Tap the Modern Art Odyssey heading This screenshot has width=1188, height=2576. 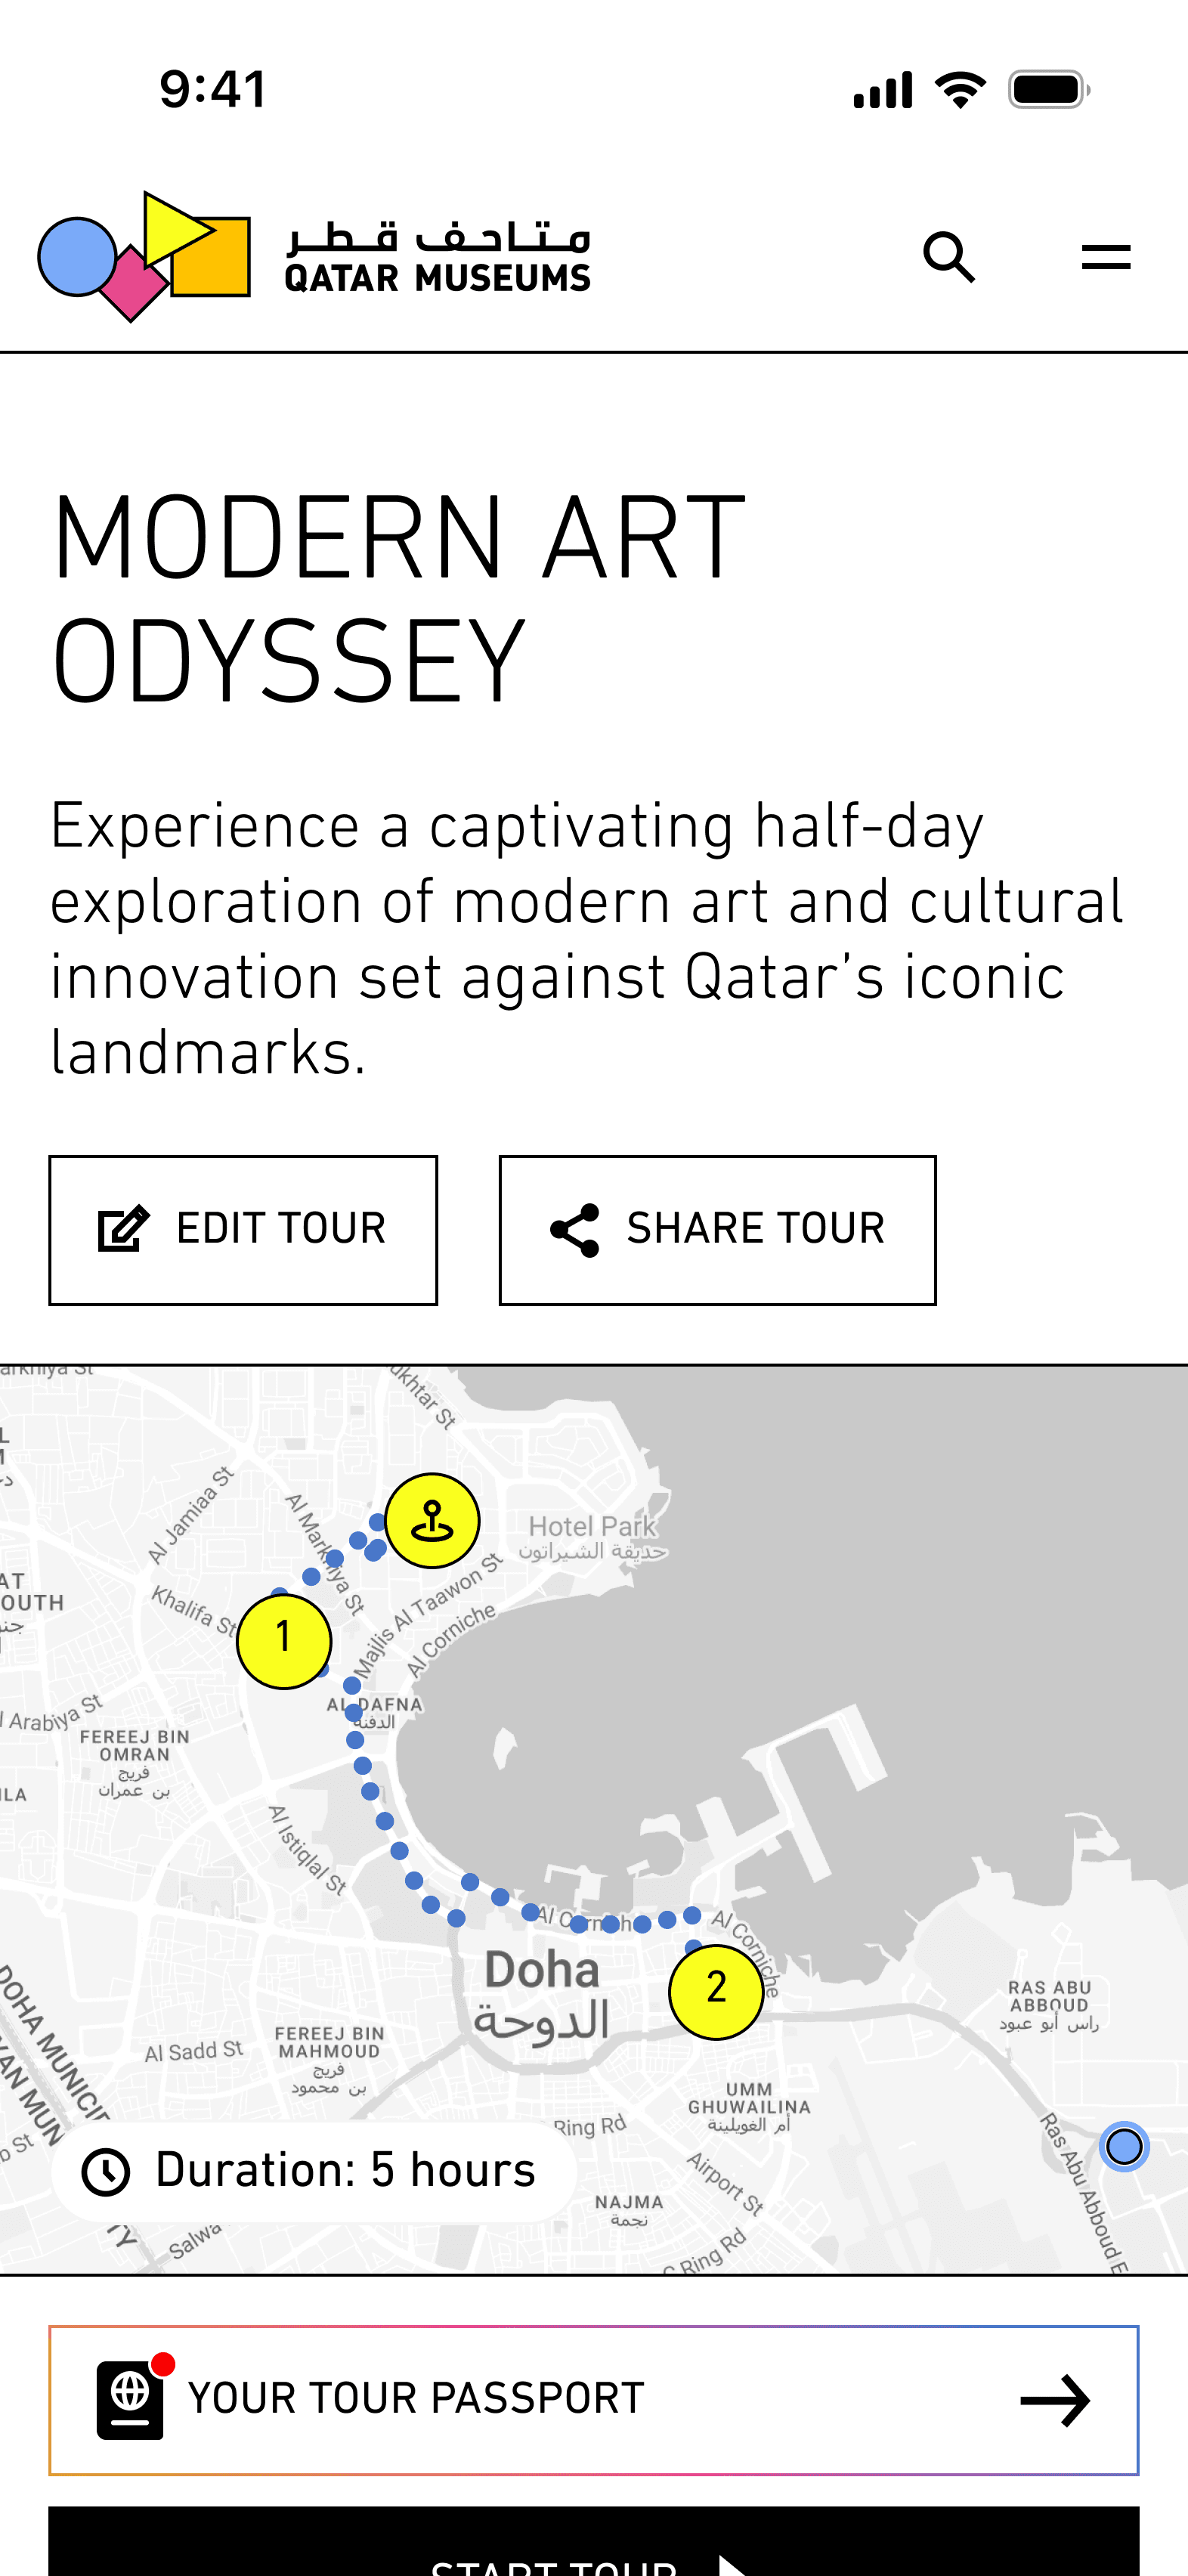(x=398, y=599)
